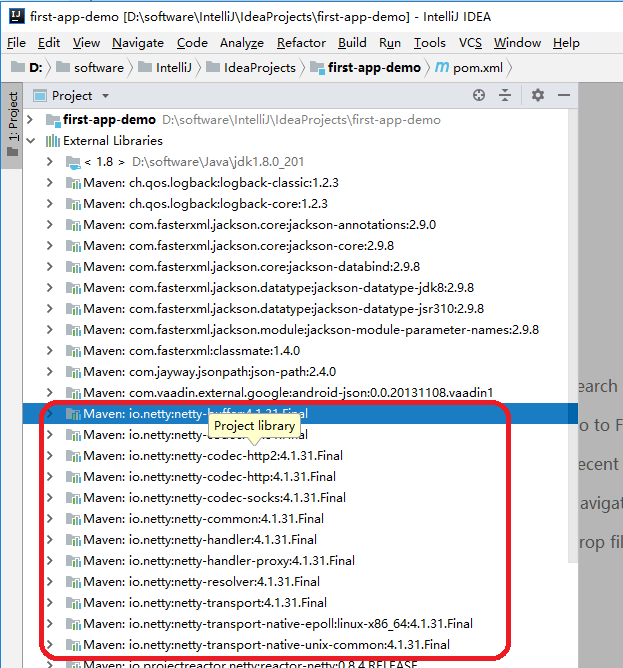Click the D: drive folder icon in breadcrumb
This screenshot has width=623, height=668.
(18, 67)
